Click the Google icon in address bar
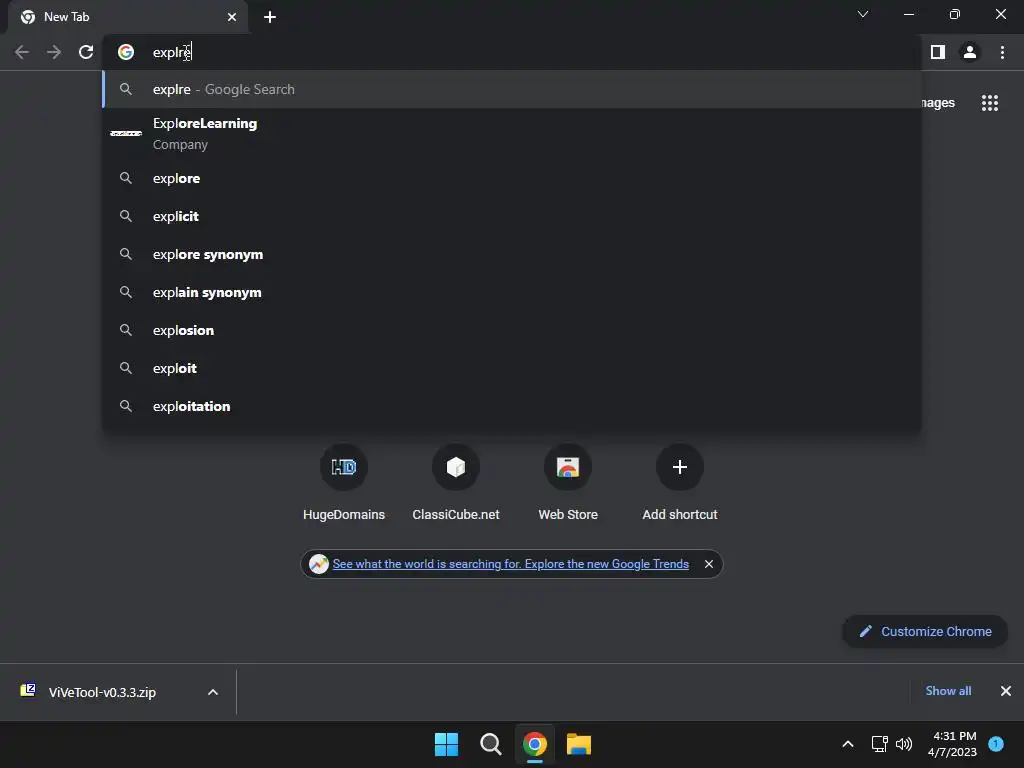Viewport: 1024px width, 768px height. [126, 52]
